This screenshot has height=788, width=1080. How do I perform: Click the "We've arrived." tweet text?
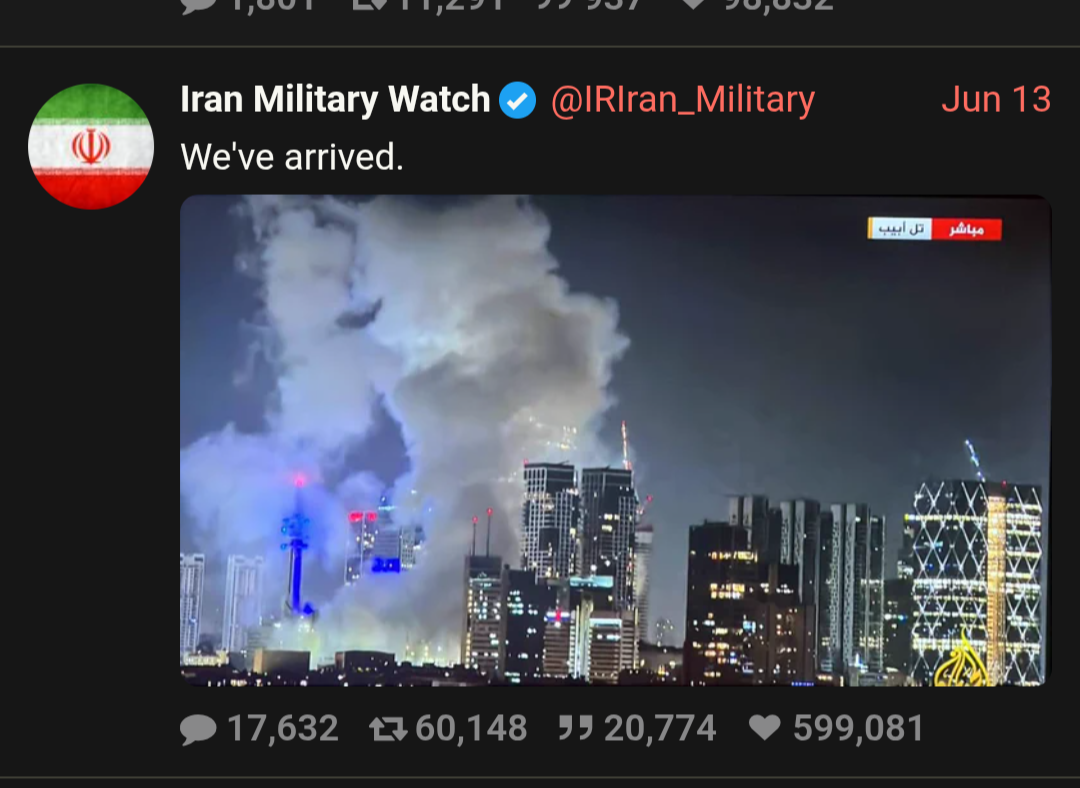point(292,157)
